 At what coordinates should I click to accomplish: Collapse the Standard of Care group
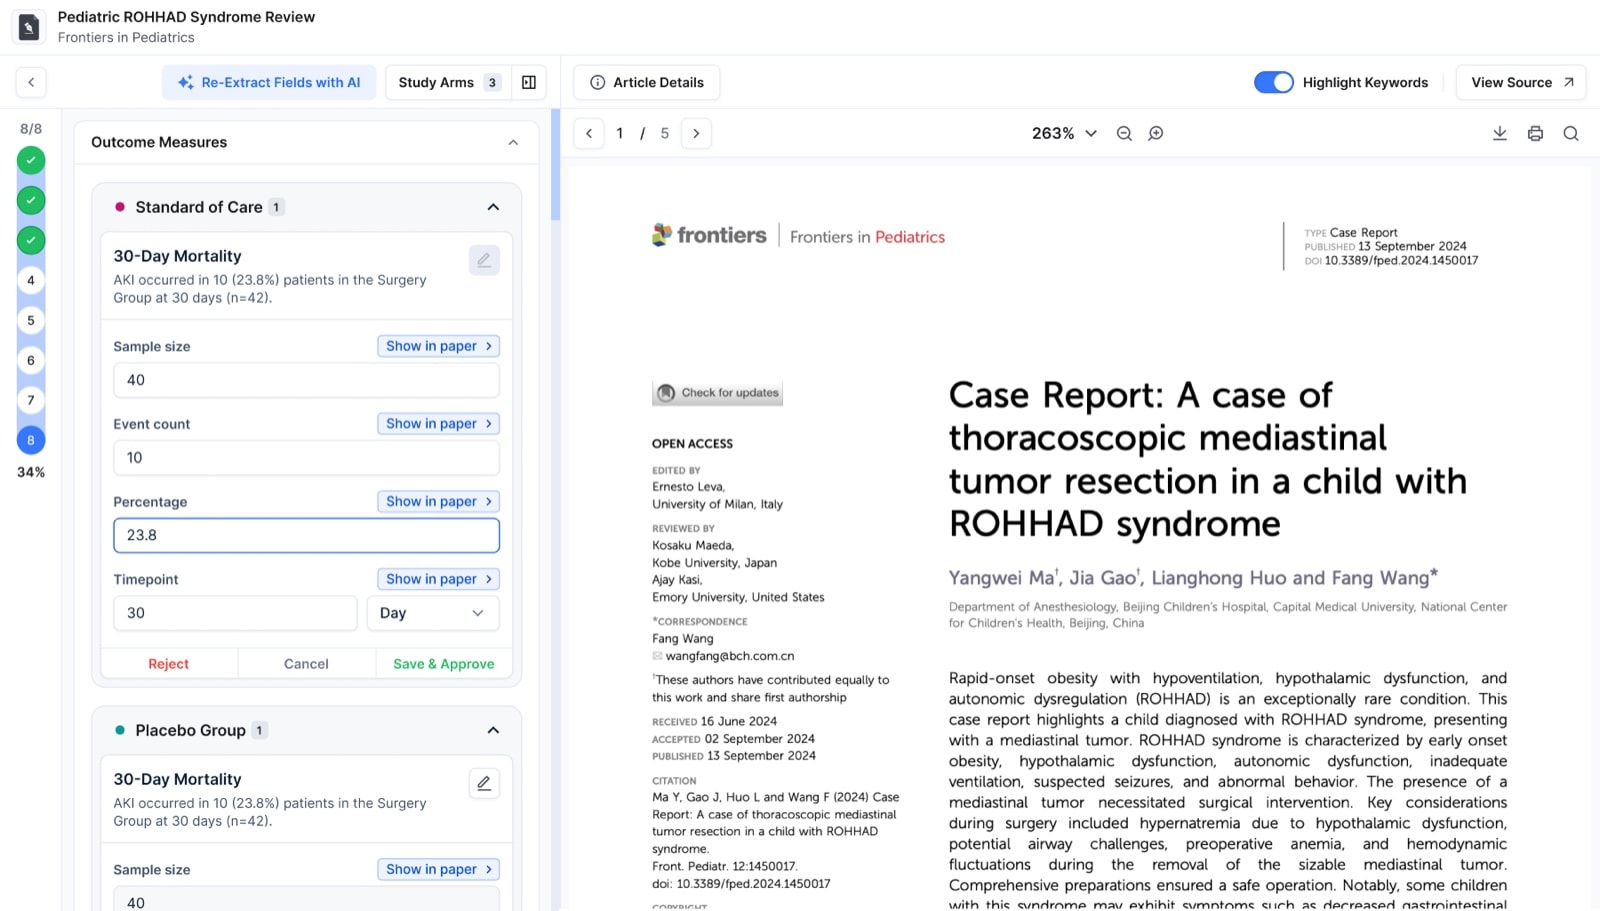493,207
